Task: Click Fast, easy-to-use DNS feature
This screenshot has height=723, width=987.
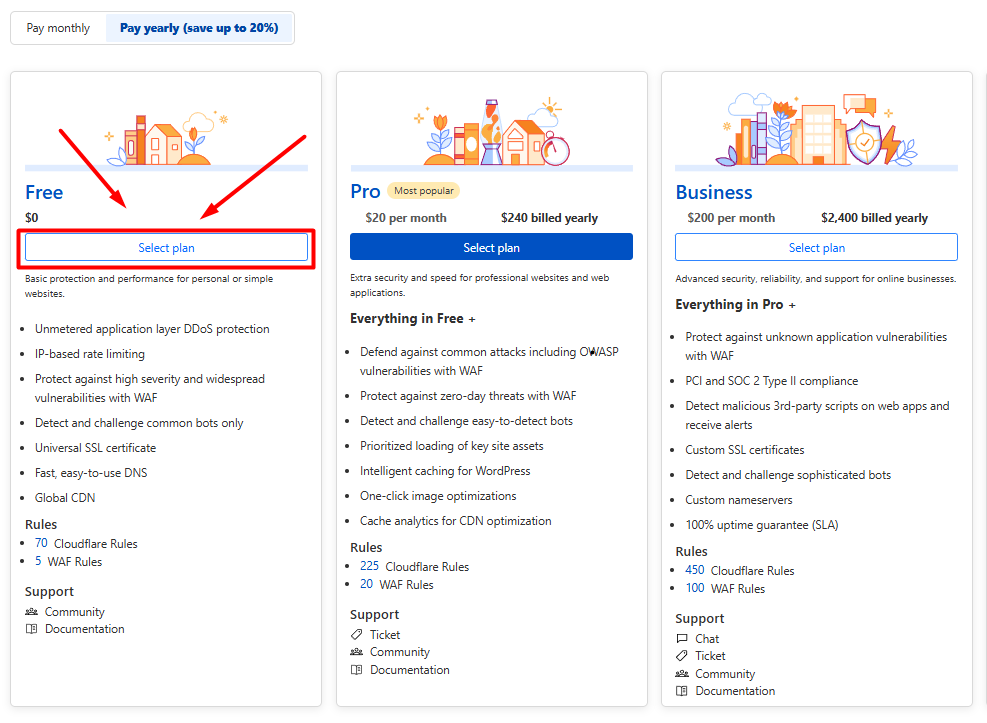Action: click(x=91, y=473)
